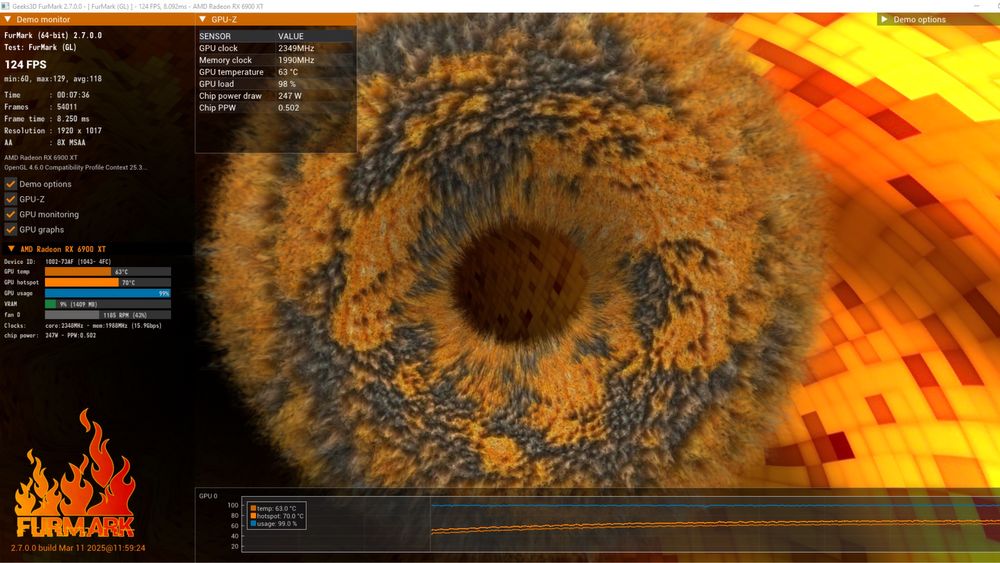Screen dimensions: 1000x563
Task: Click the VALUE column header
Action: point(291,36)
